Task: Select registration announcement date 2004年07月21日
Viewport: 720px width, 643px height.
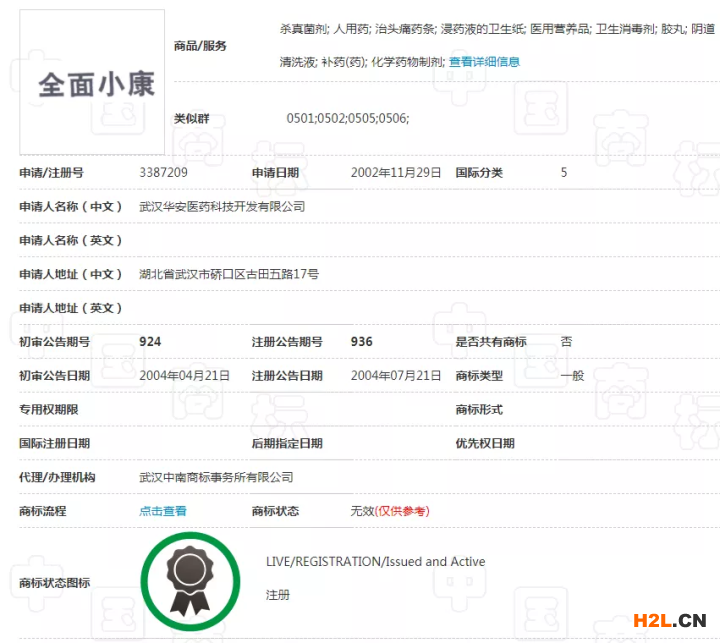Action: [395, 376]
